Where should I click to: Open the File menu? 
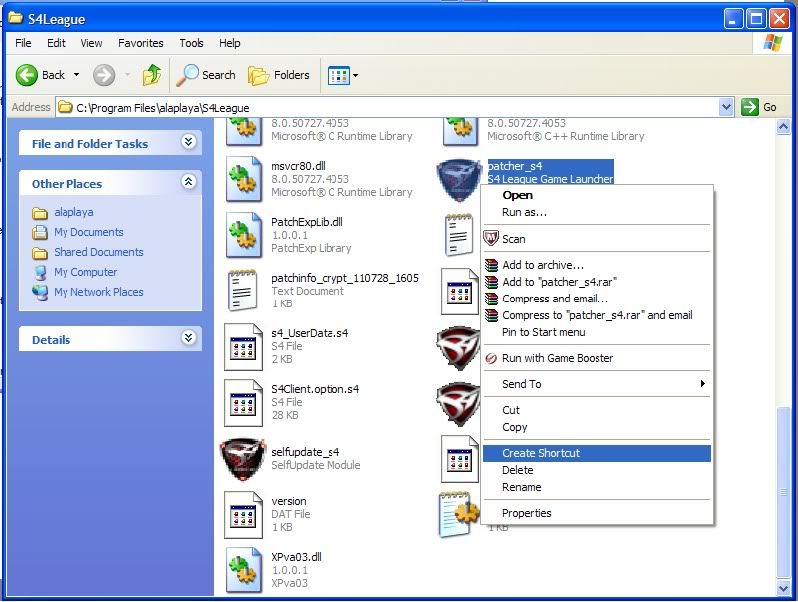23,43
